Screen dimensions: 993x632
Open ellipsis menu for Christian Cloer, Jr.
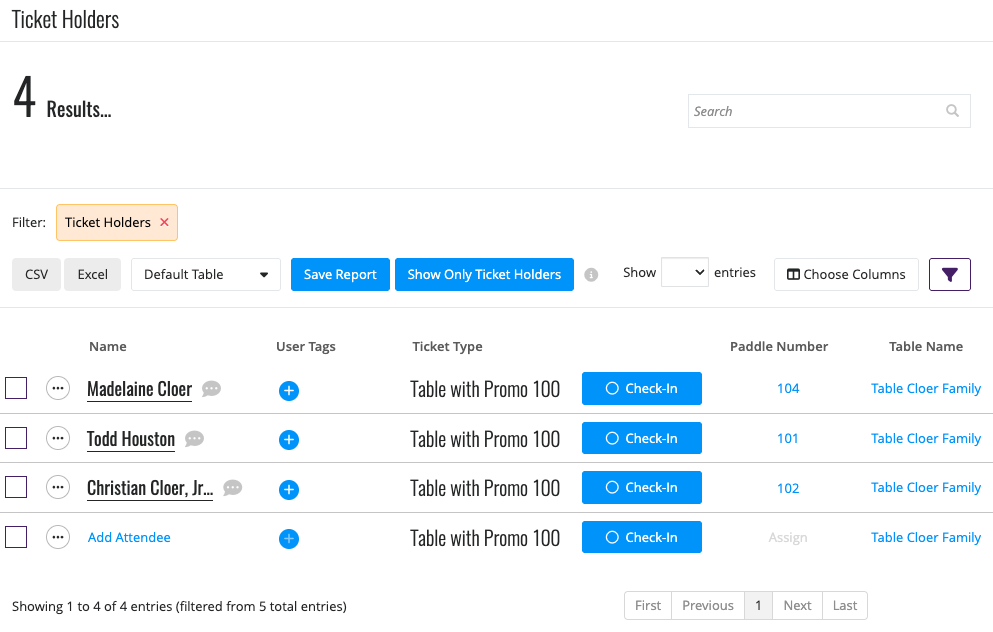[x=58, y=487]
